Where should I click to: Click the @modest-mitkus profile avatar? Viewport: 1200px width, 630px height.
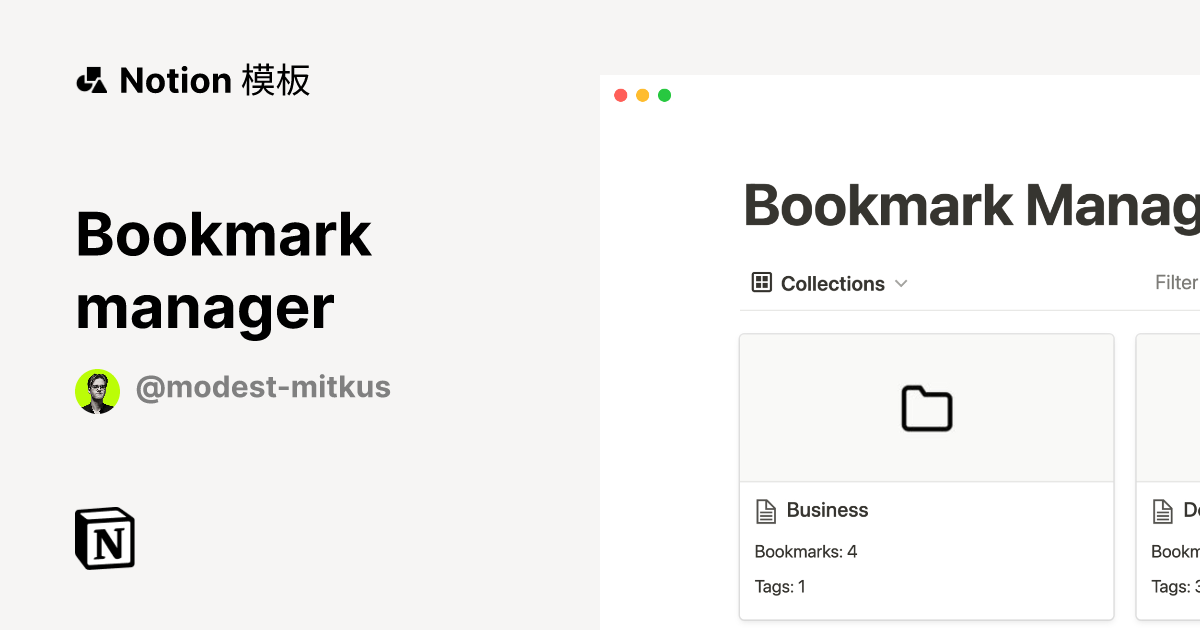[x=97, y=391]
